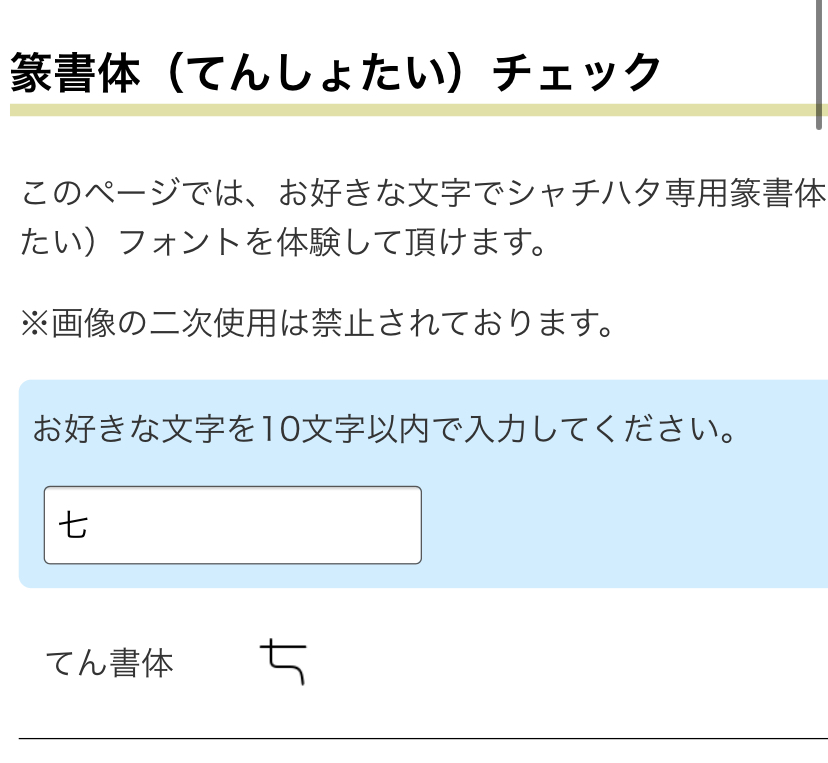Click the 七 character inside the input box

click(x=73, y=525)
